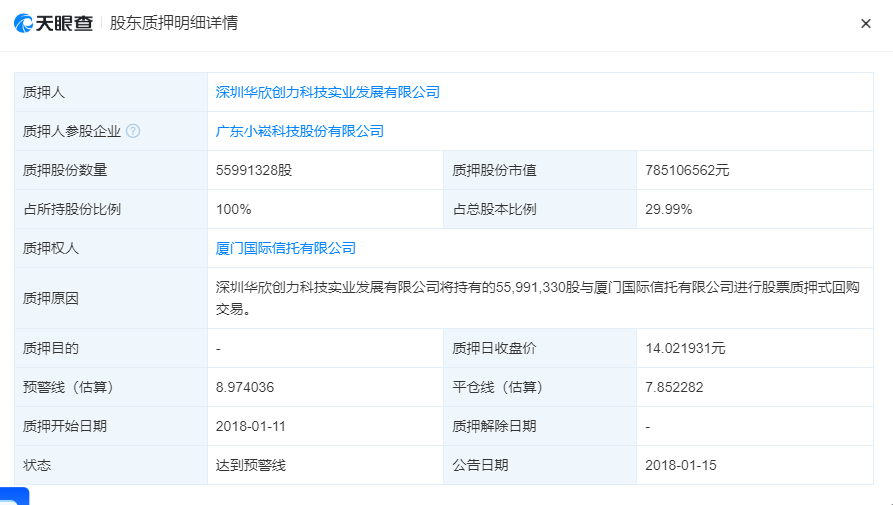Viewport: 893px width, 505px height.
Task: Select the announcement date 2018-01-15
Action: coord(681,465)
